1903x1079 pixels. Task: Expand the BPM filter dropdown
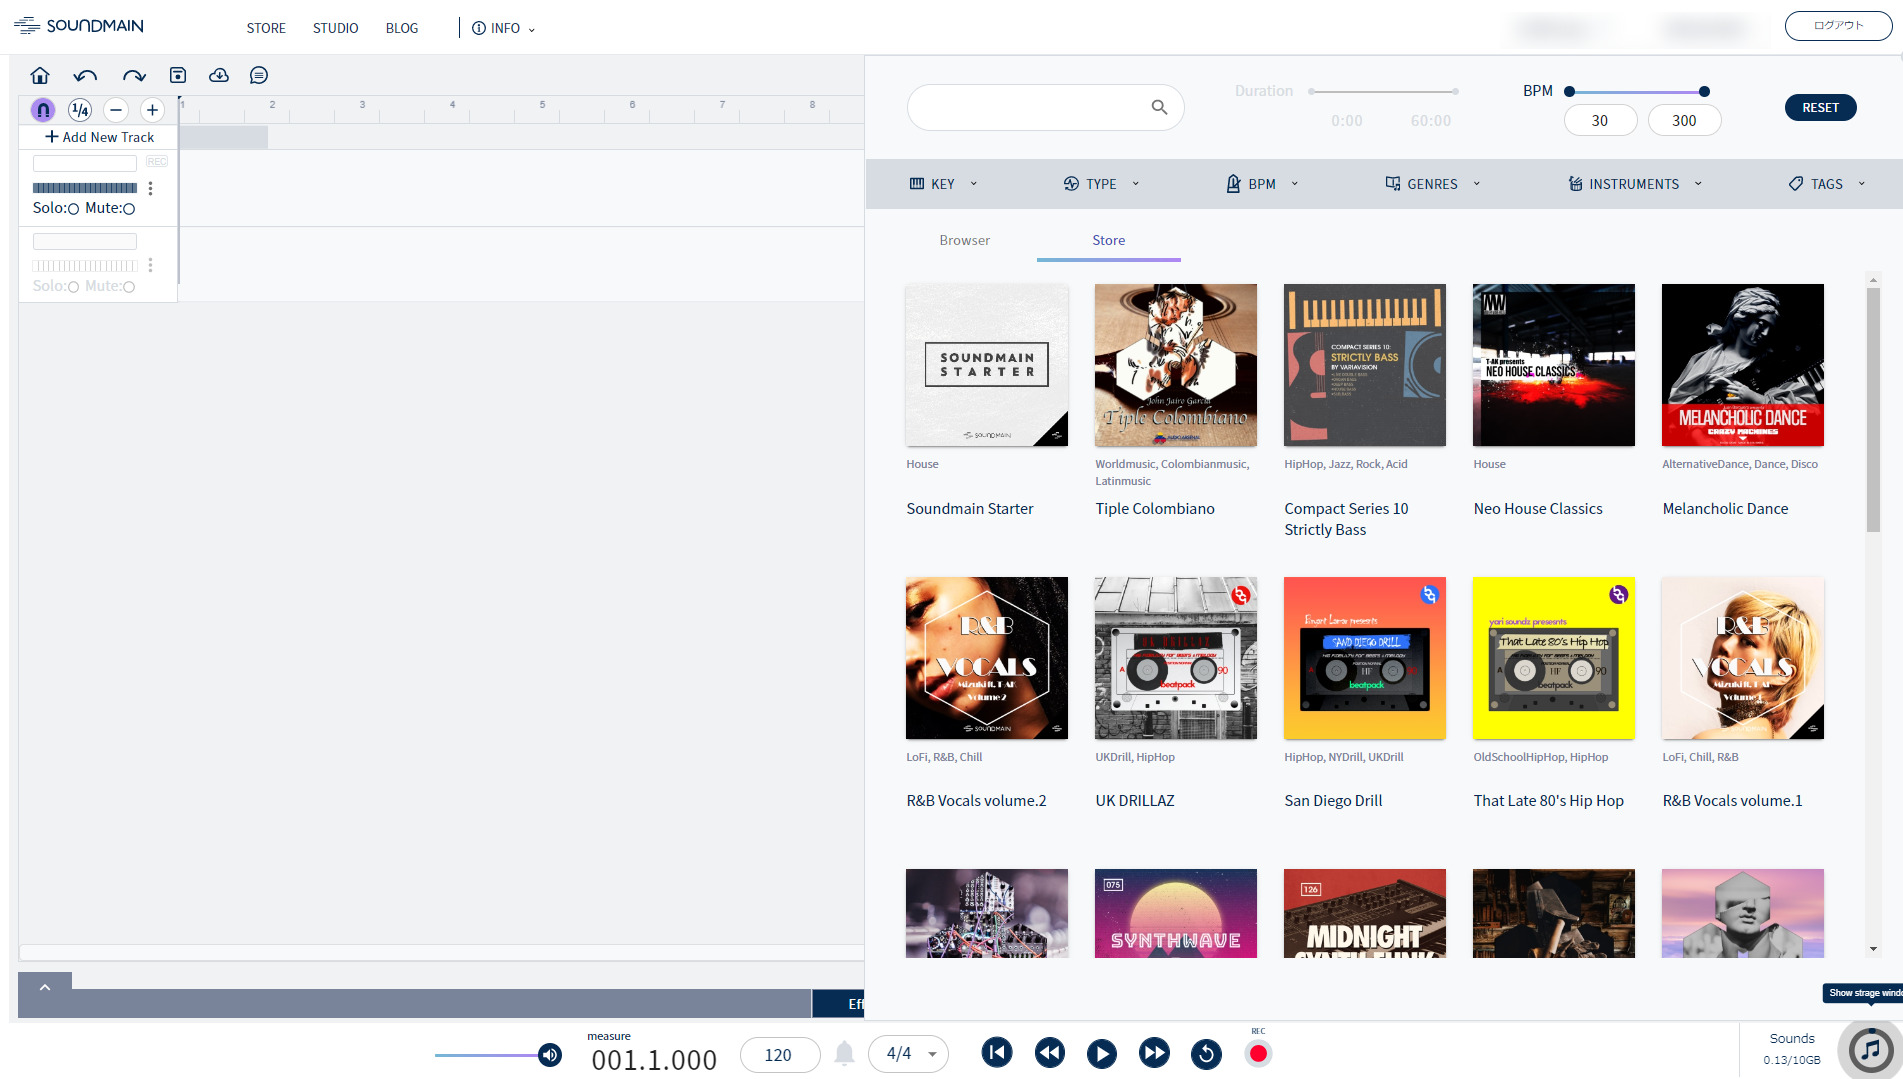pos(1262,184)
